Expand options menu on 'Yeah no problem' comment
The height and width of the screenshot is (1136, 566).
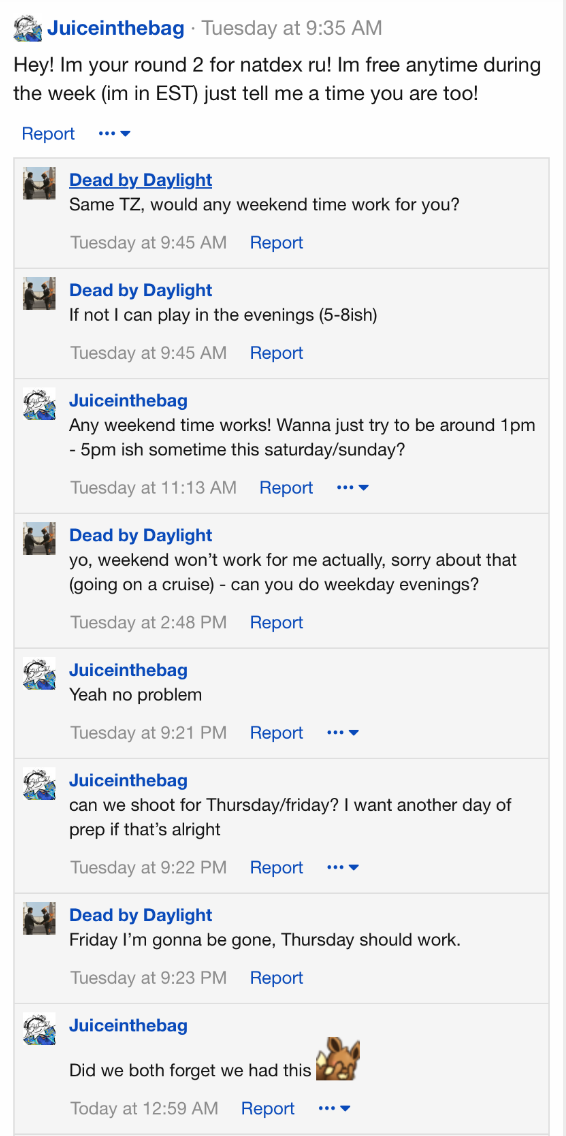(x=344, y=732)
